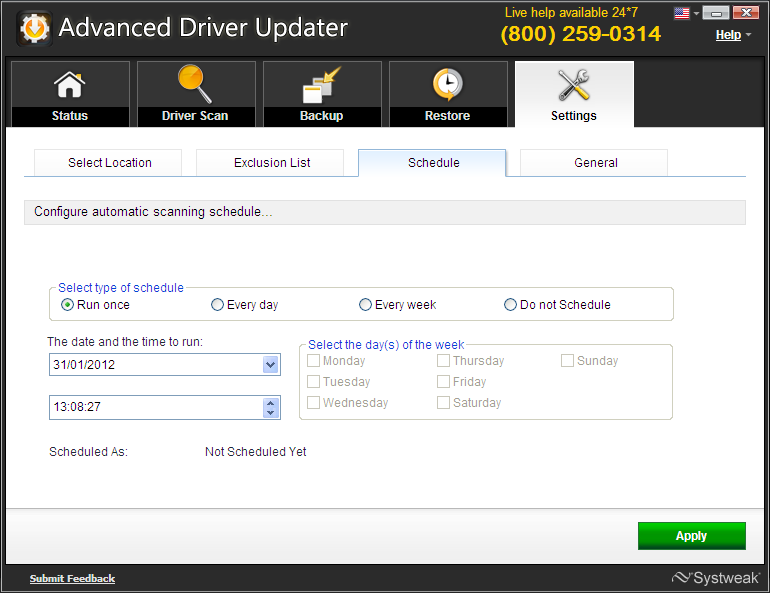Open the language dropdown arrow beside the flag
Viewport: 770px width, 593px height.
696,14
